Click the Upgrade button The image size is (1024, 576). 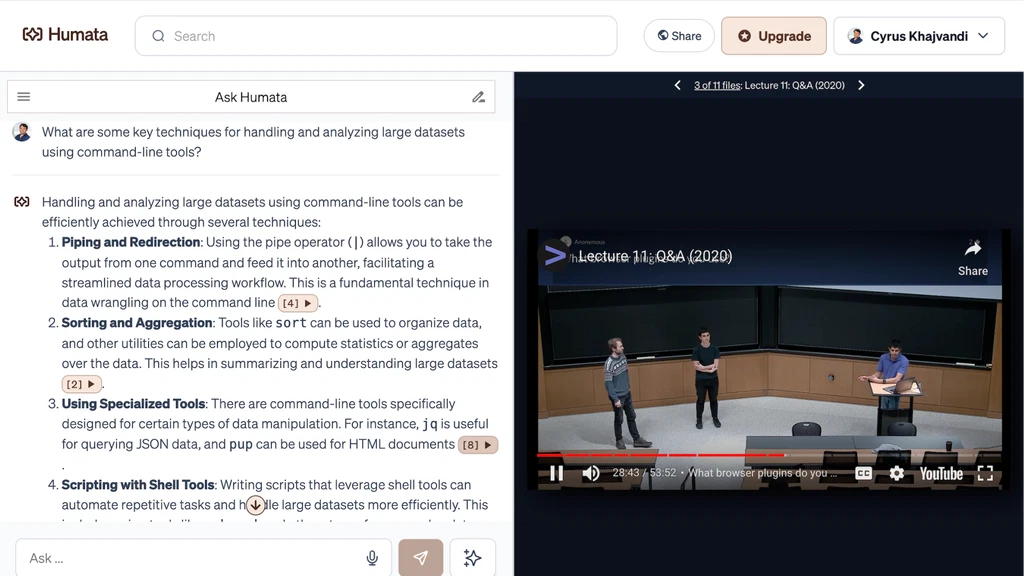coord(773,36)
